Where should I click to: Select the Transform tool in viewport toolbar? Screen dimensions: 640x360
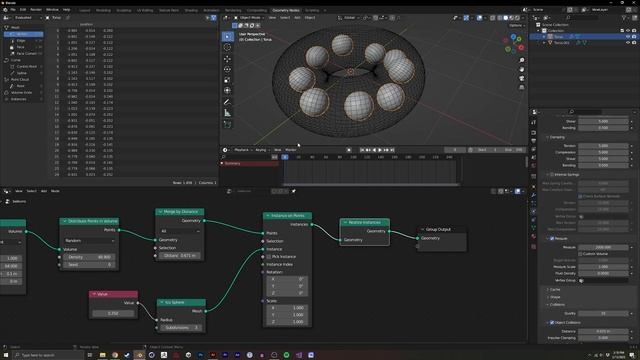coord(227,91)
